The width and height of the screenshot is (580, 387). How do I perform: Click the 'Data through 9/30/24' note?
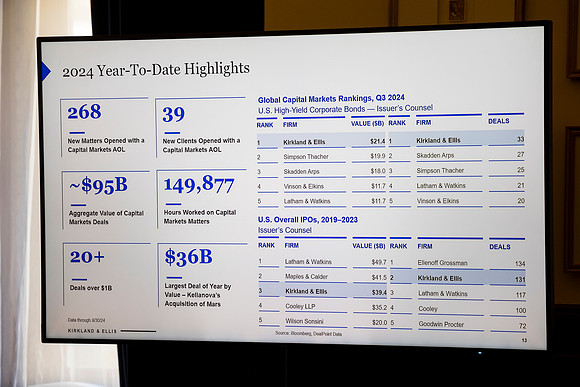(86, 320)
